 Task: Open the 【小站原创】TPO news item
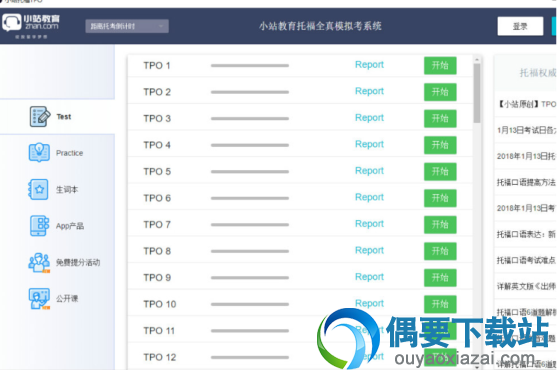pyautogui.click(x=527, y=104)
